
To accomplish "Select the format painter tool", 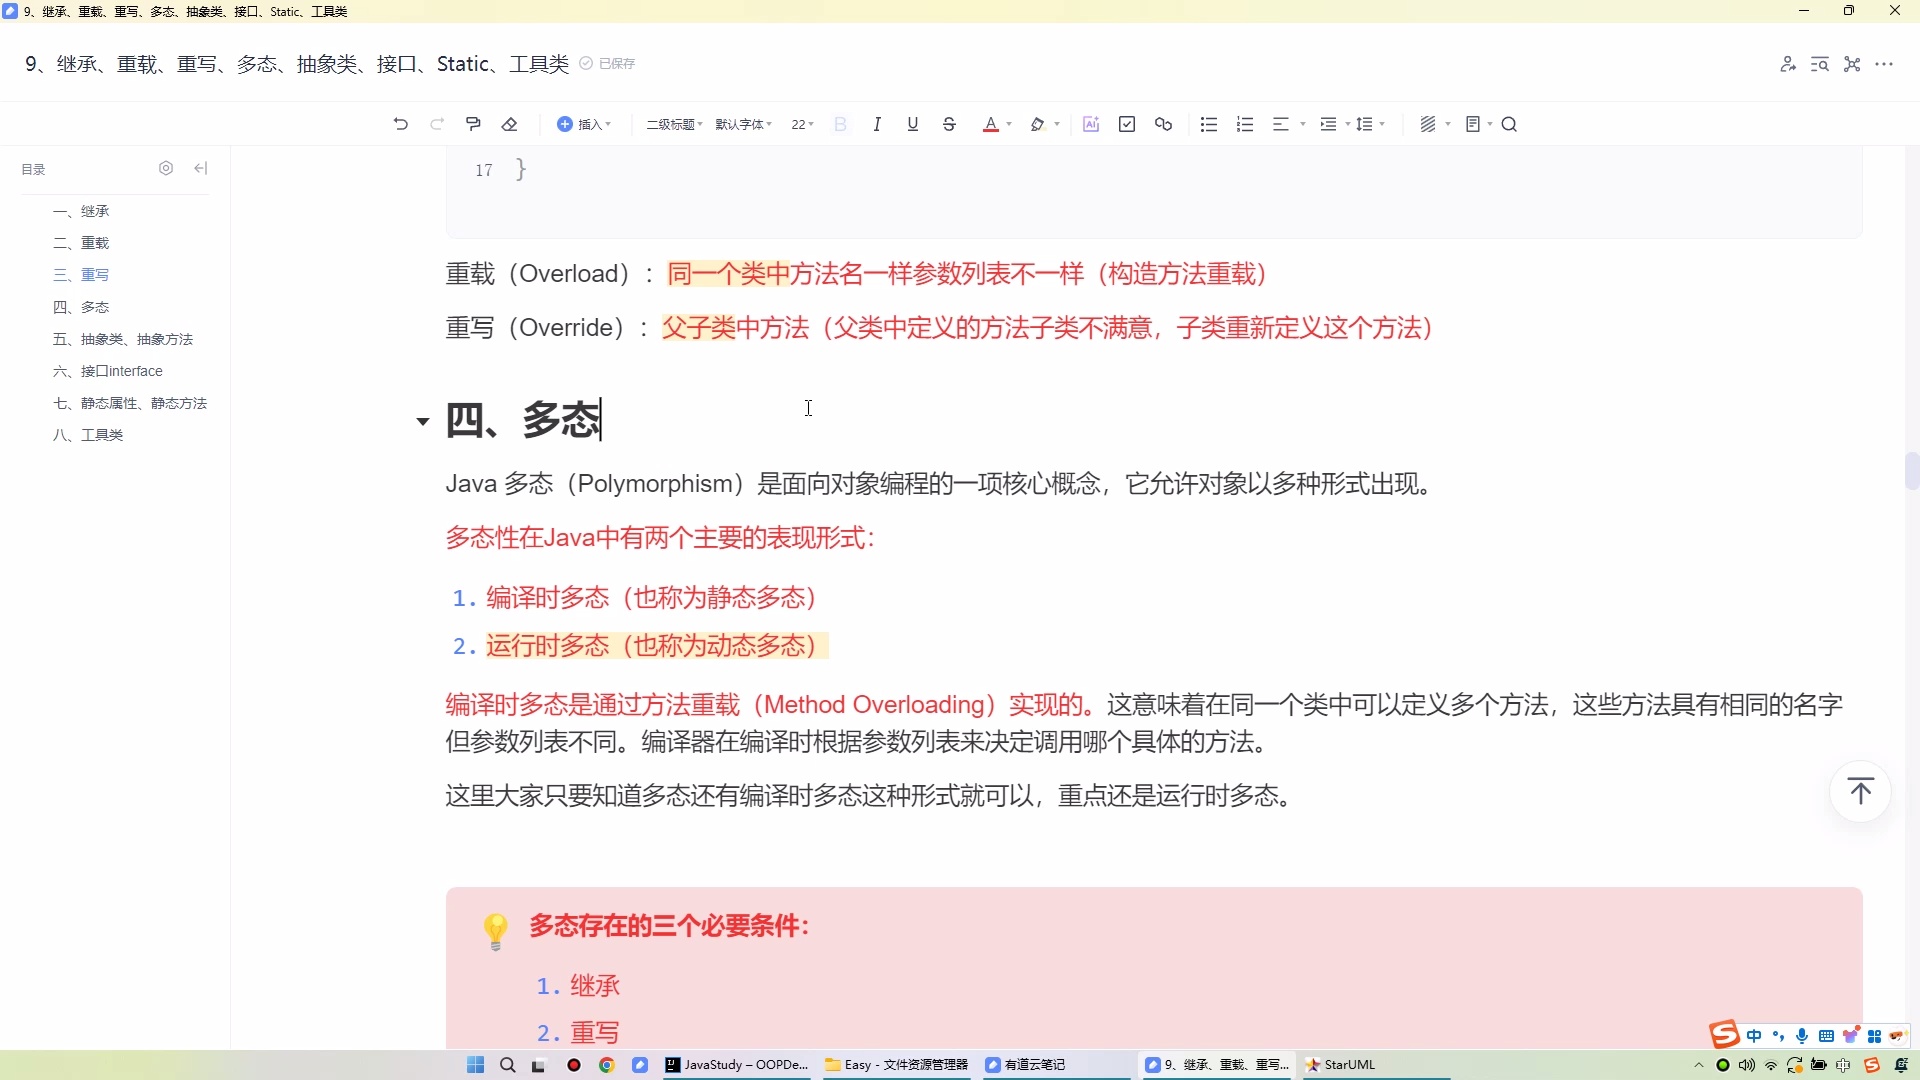I will (473, 123).
